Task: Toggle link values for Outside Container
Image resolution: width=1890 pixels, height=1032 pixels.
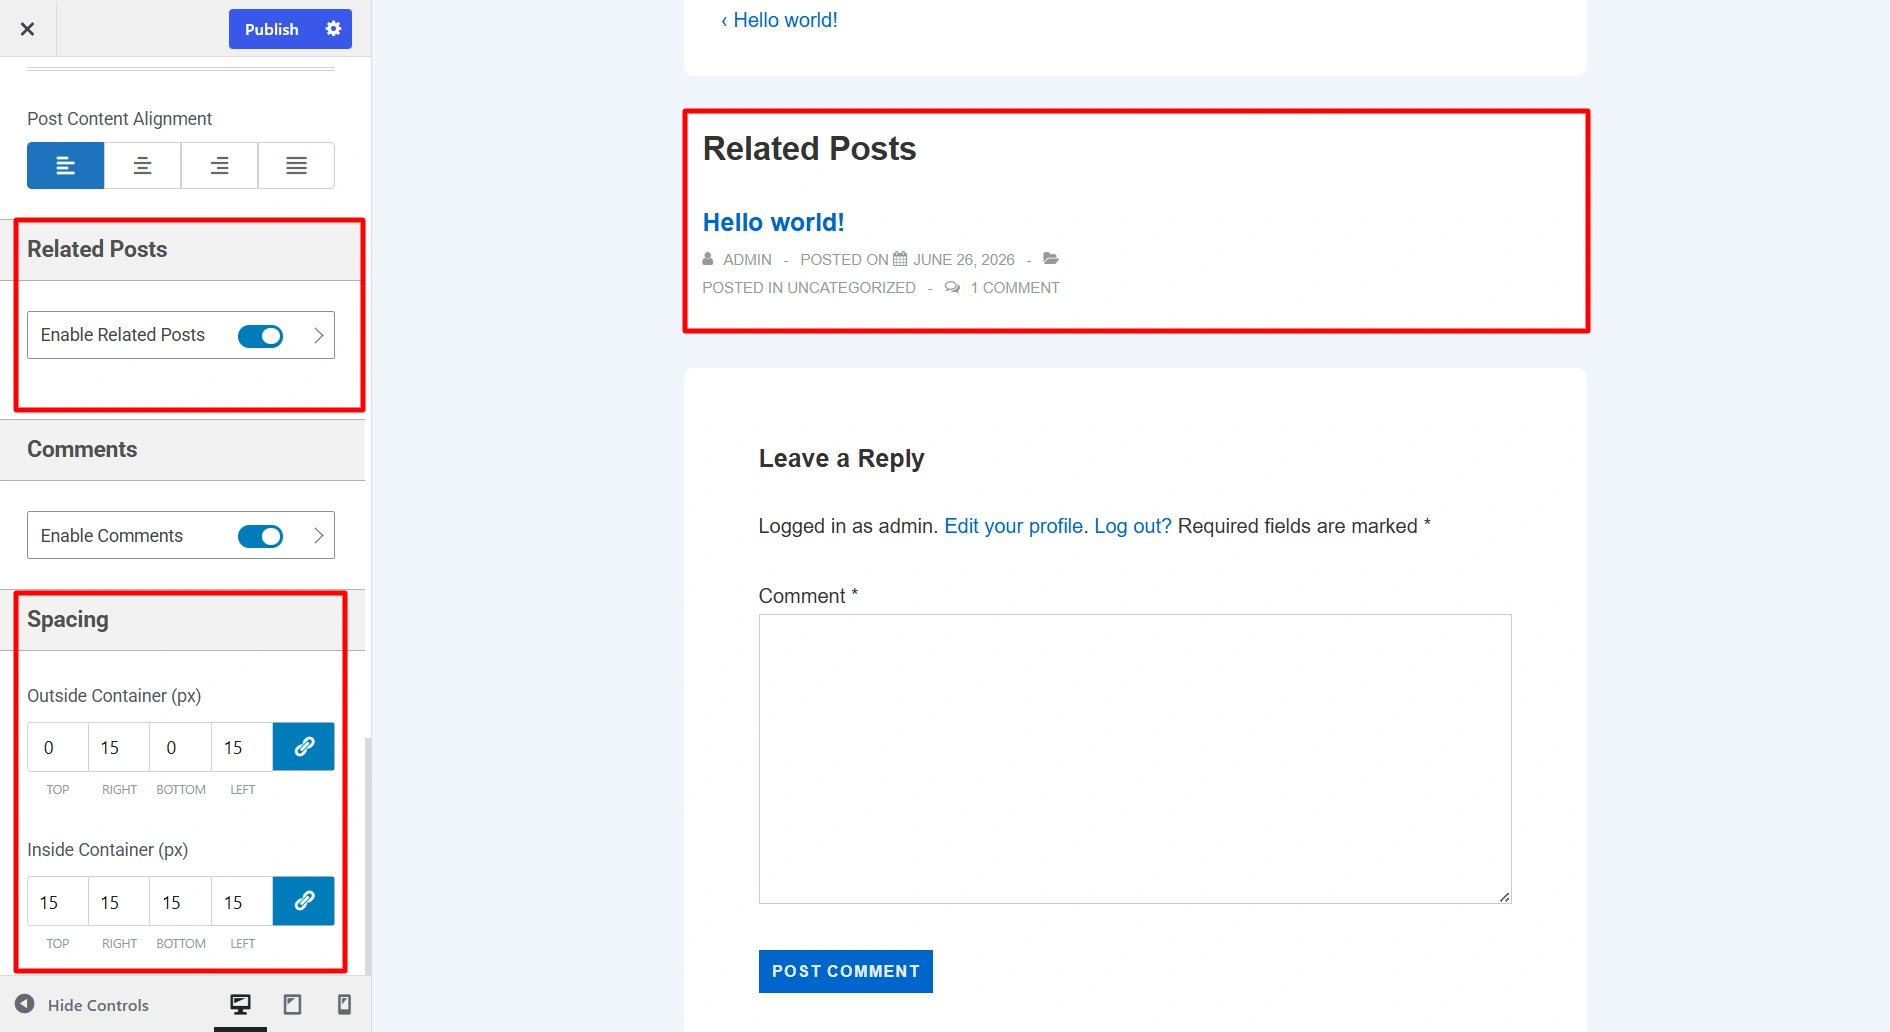Action: pyautogui.click(x=304, y=747)
